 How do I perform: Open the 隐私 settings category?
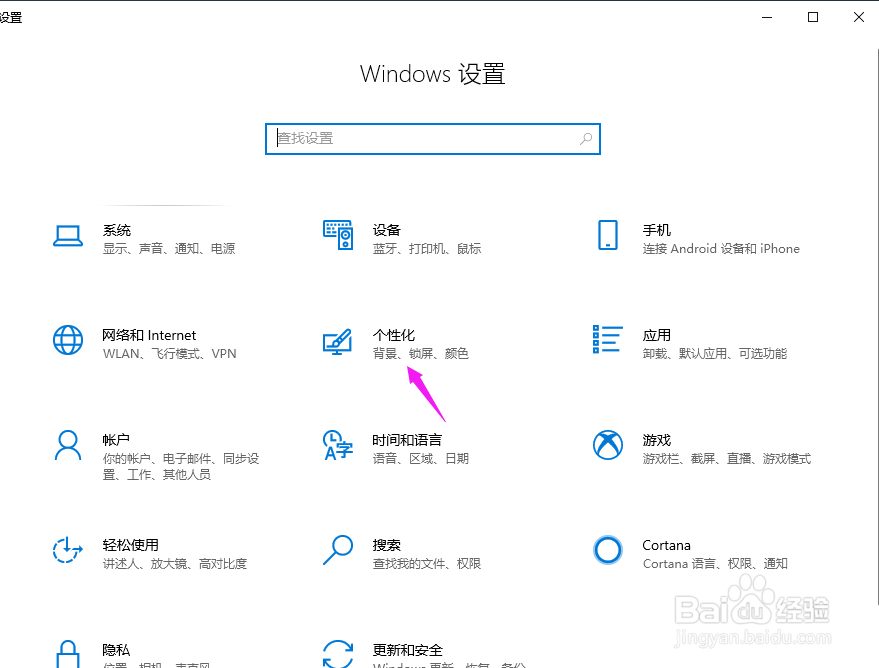pyautogui.click(x=116, y=650)
